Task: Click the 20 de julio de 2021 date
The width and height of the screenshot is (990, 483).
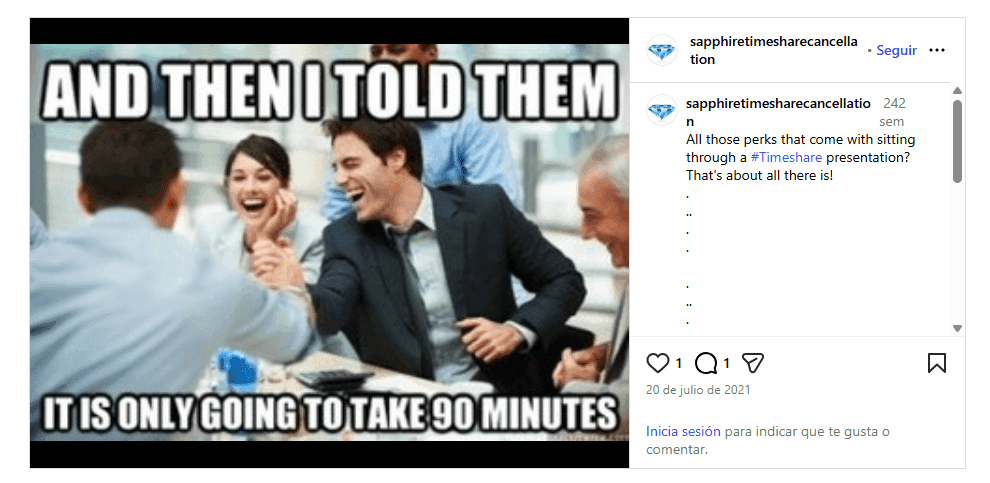Action: (x=698, y=390)
